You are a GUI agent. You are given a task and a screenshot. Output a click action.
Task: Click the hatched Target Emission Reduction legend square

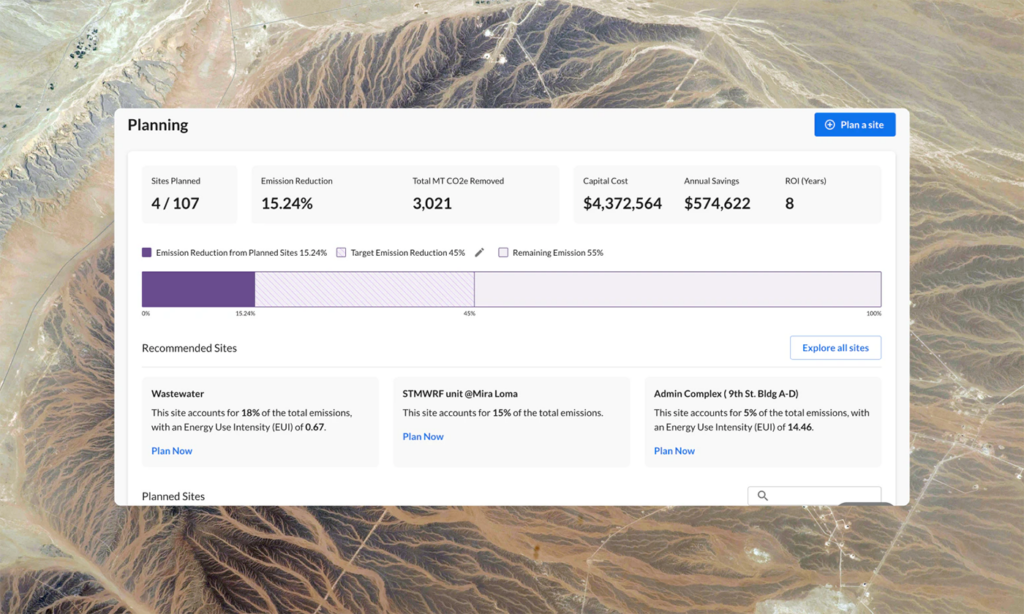click(341, 253)
